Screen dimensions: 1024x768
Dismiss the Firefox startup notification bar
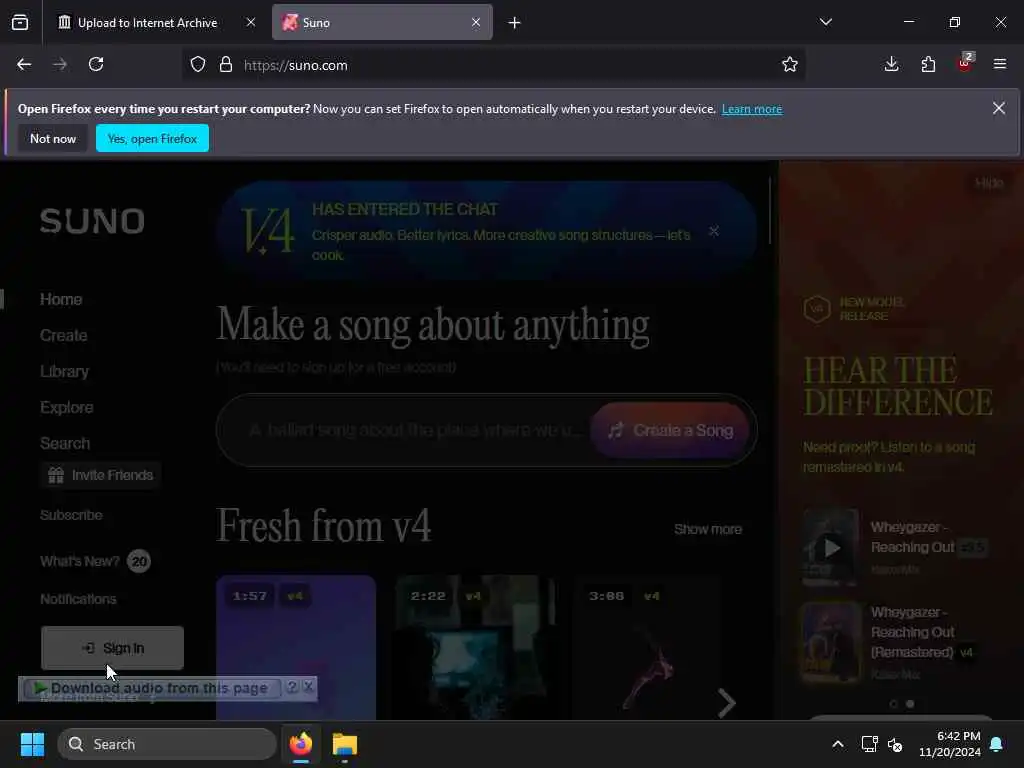[999, 108]
